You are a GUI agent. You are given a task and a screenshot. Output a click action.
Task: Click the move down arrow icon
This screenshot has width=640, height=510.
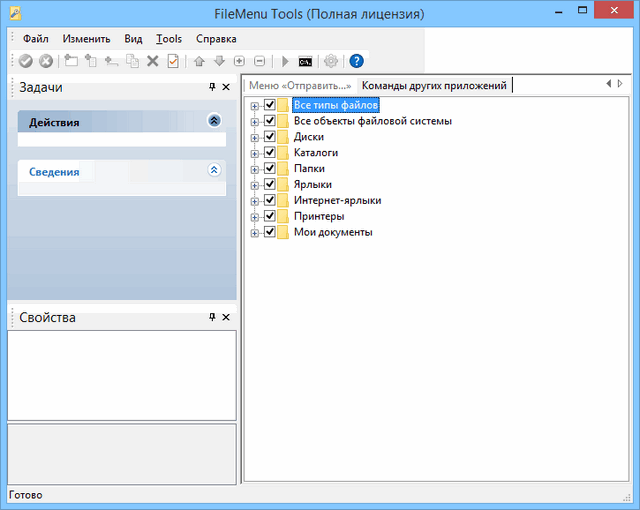219,61
